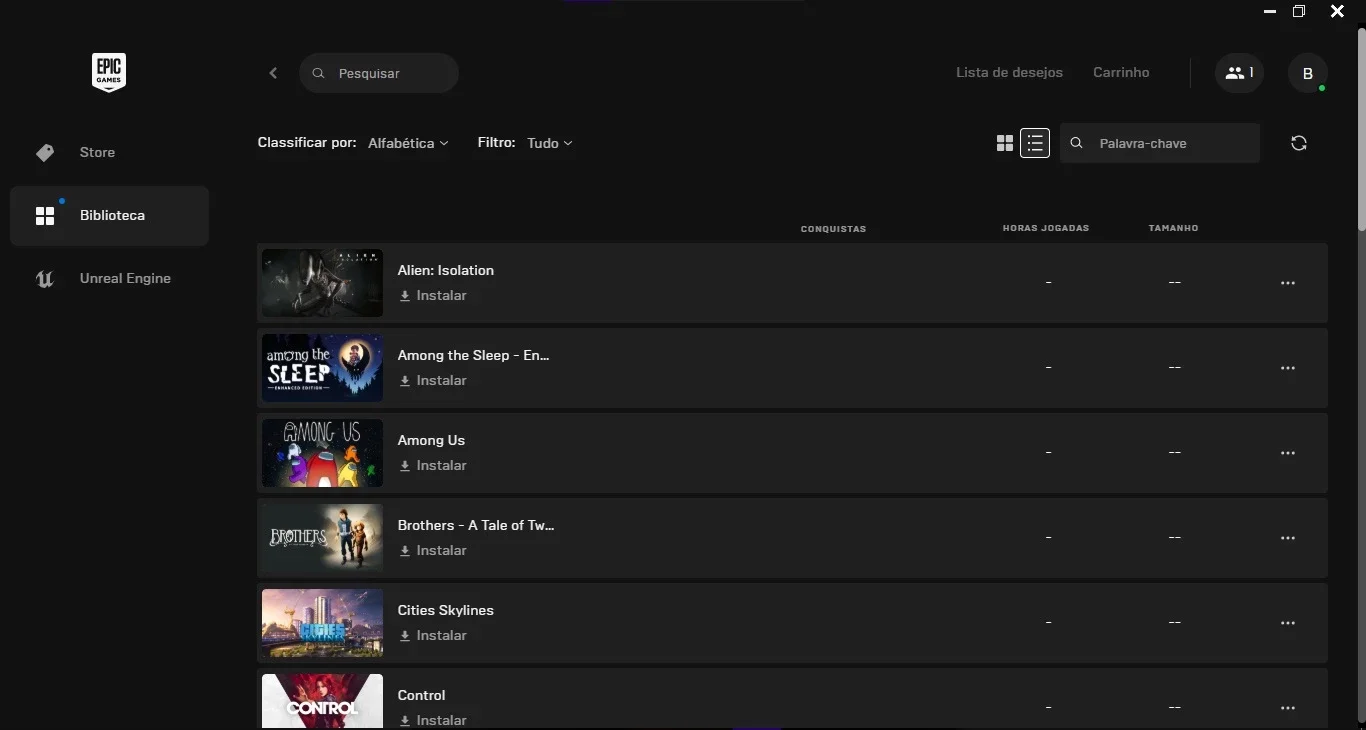The height and width of the screenshot is (730, 1366).
Task: Close the Epic Games launcher window
Action: pyautogui.click(x=1337, y=12)
